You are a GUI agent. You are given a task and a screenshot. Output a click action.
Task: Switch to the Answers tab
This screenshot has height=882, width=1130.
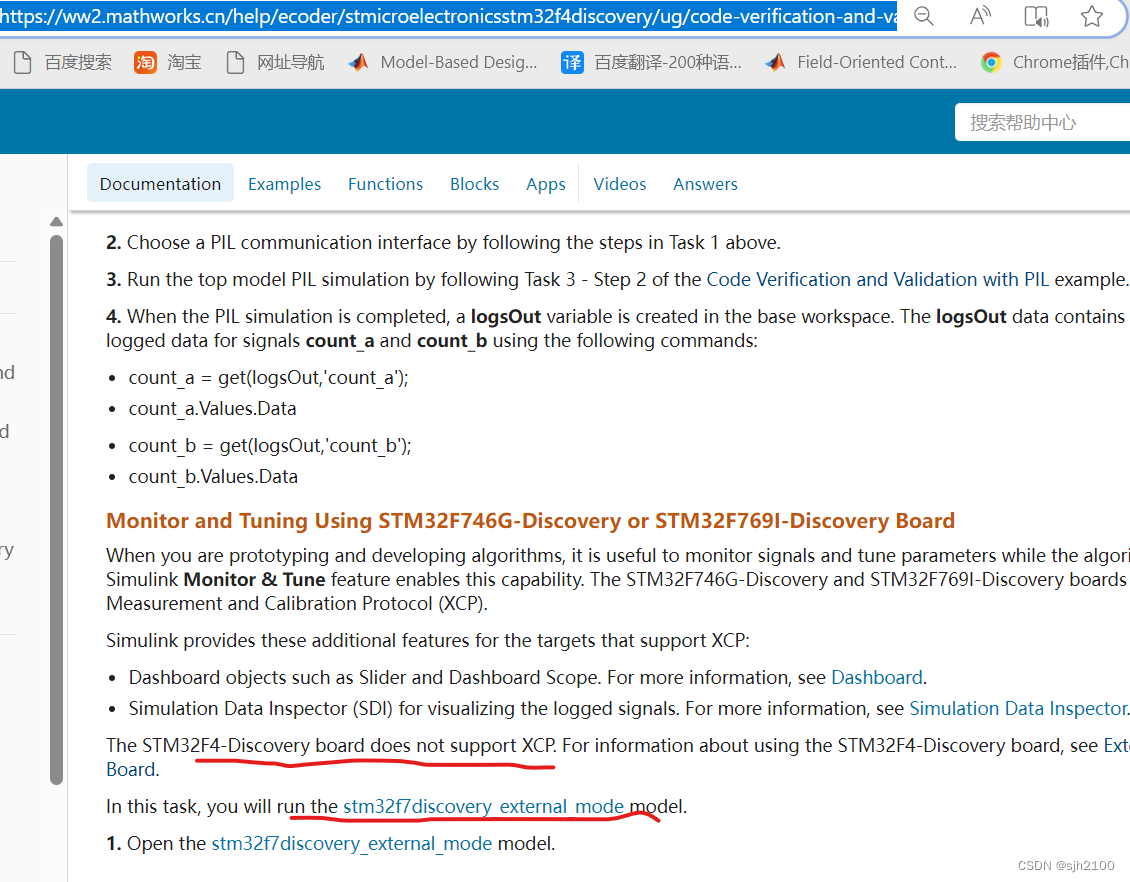(x=706, y=184)
